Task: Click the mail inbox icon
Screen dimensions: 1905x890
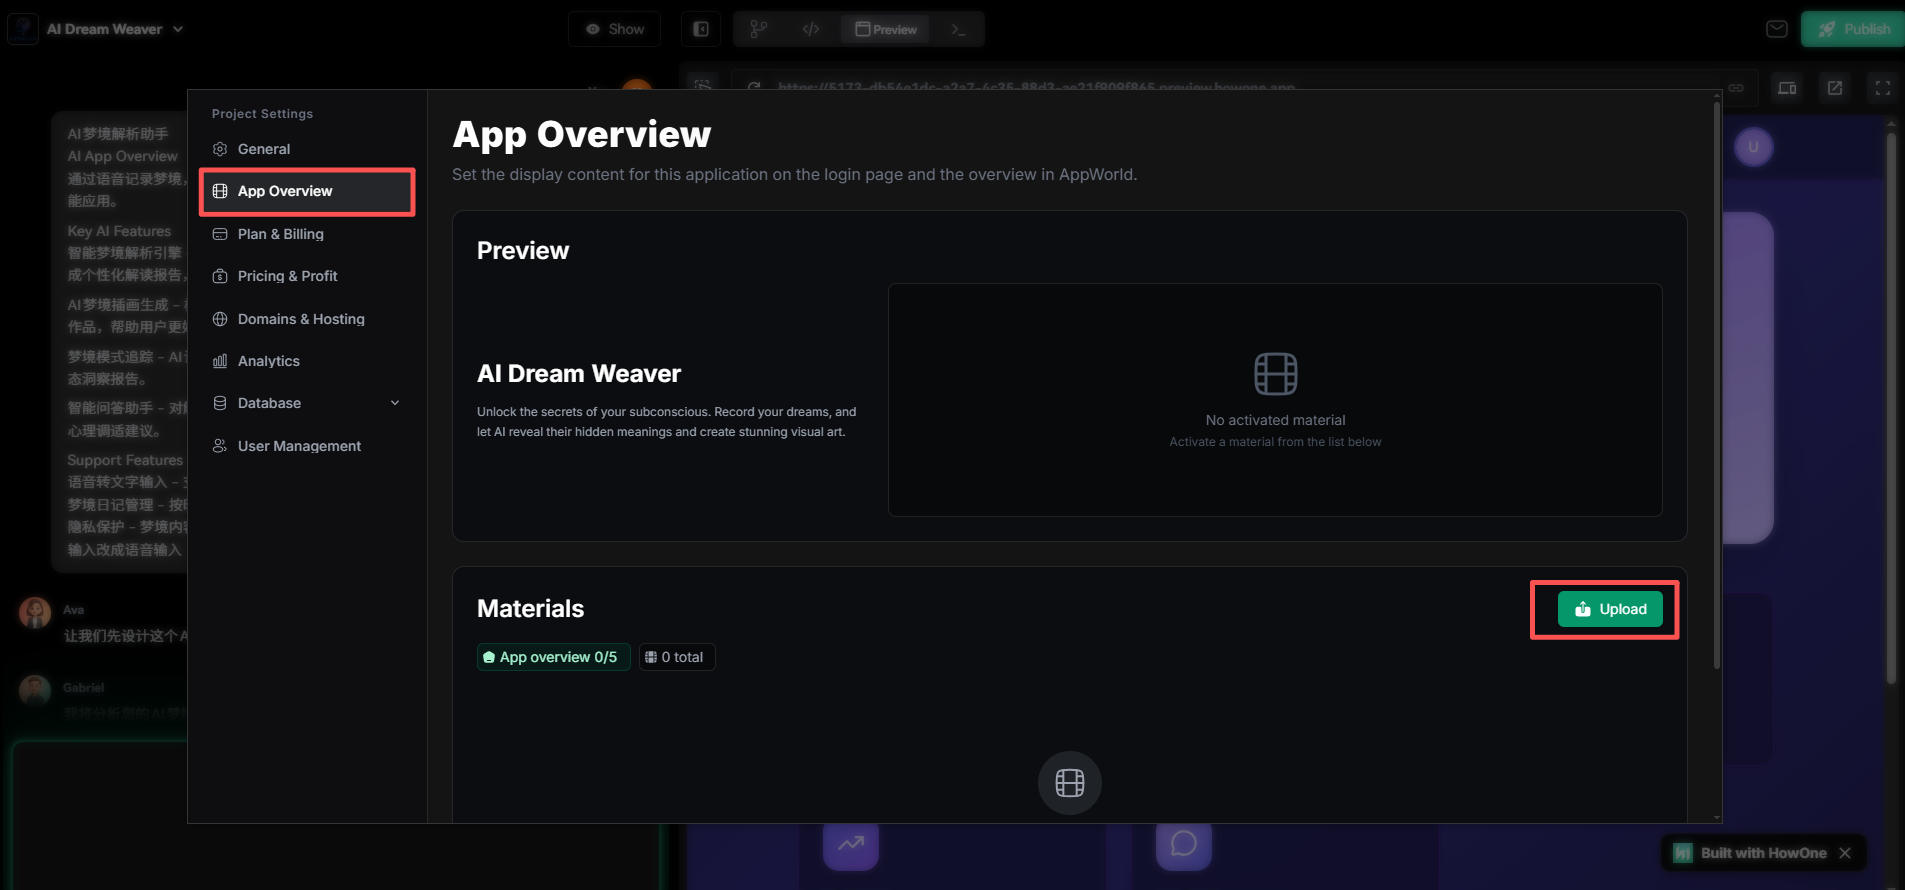Action: [1776, 29]
